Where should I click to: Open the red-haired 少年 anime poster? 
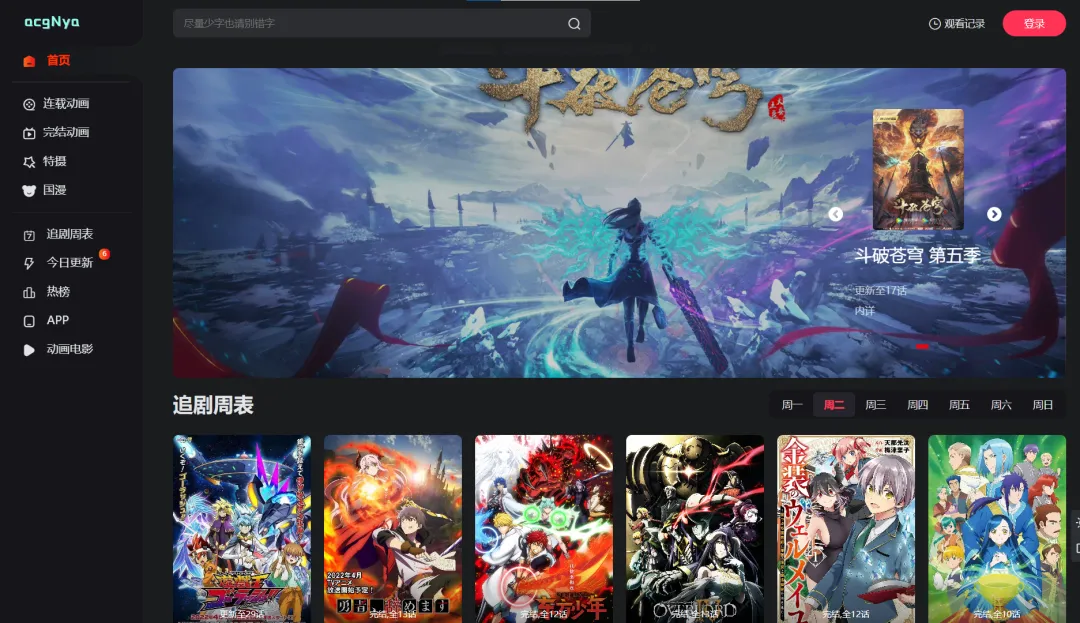click(x=543, y=529)
